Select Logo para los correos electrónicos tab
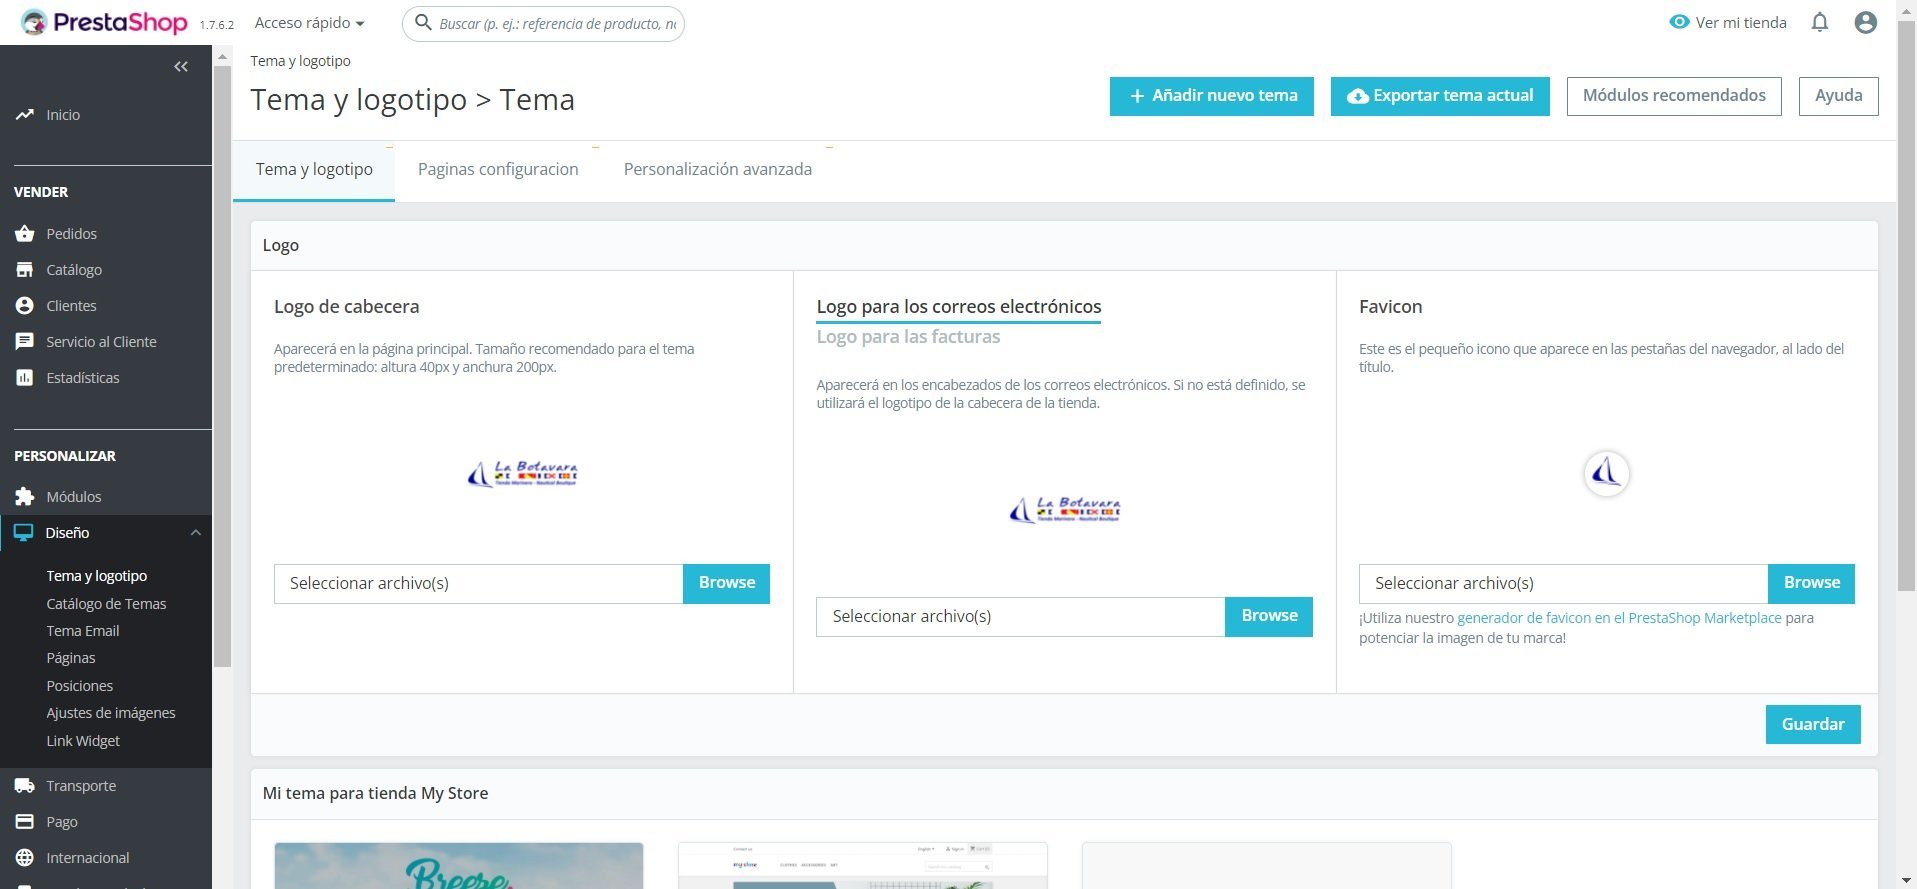1917x889 pixels. tap(959, 307)
